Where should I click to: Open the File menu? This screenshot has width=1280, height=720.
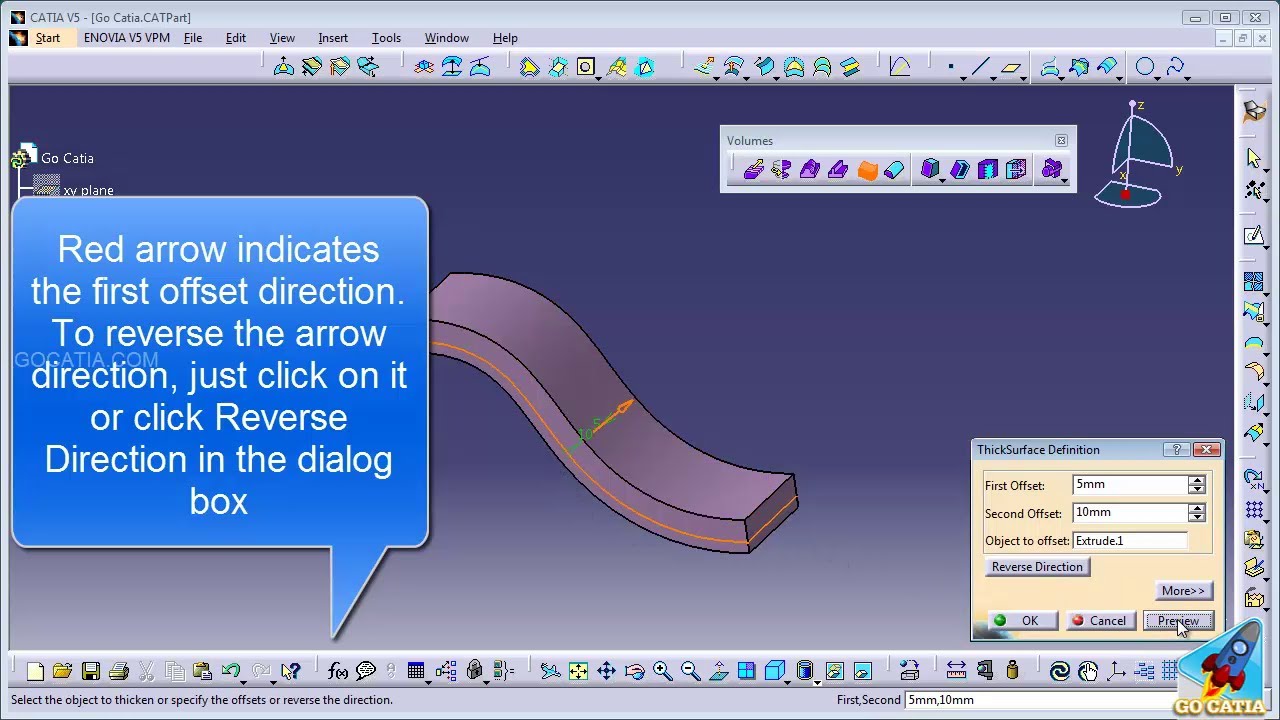[193, 38]
